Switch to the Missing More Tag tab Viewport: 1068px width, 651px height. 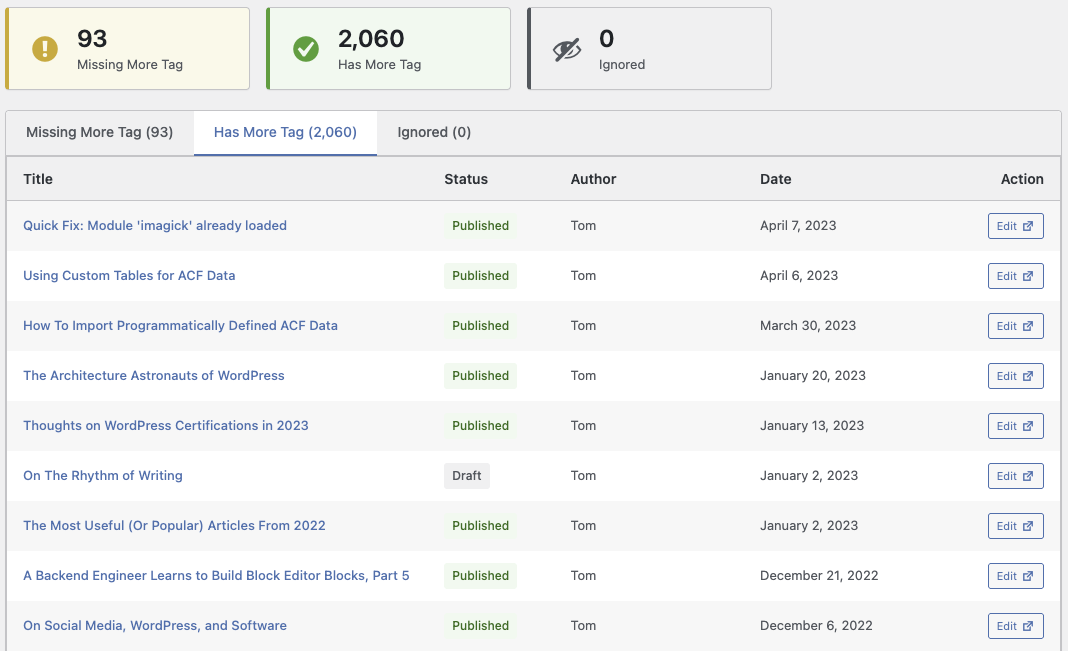click(x=100, y=132)
